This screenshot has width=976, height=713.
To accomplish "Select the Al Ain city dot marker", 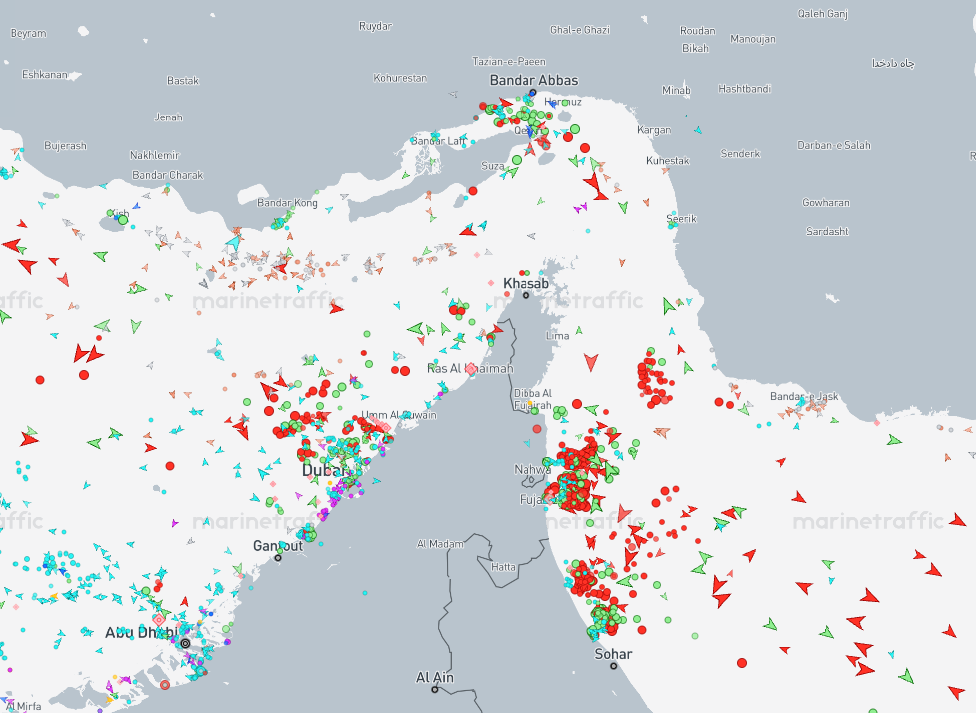I will 434,689.
